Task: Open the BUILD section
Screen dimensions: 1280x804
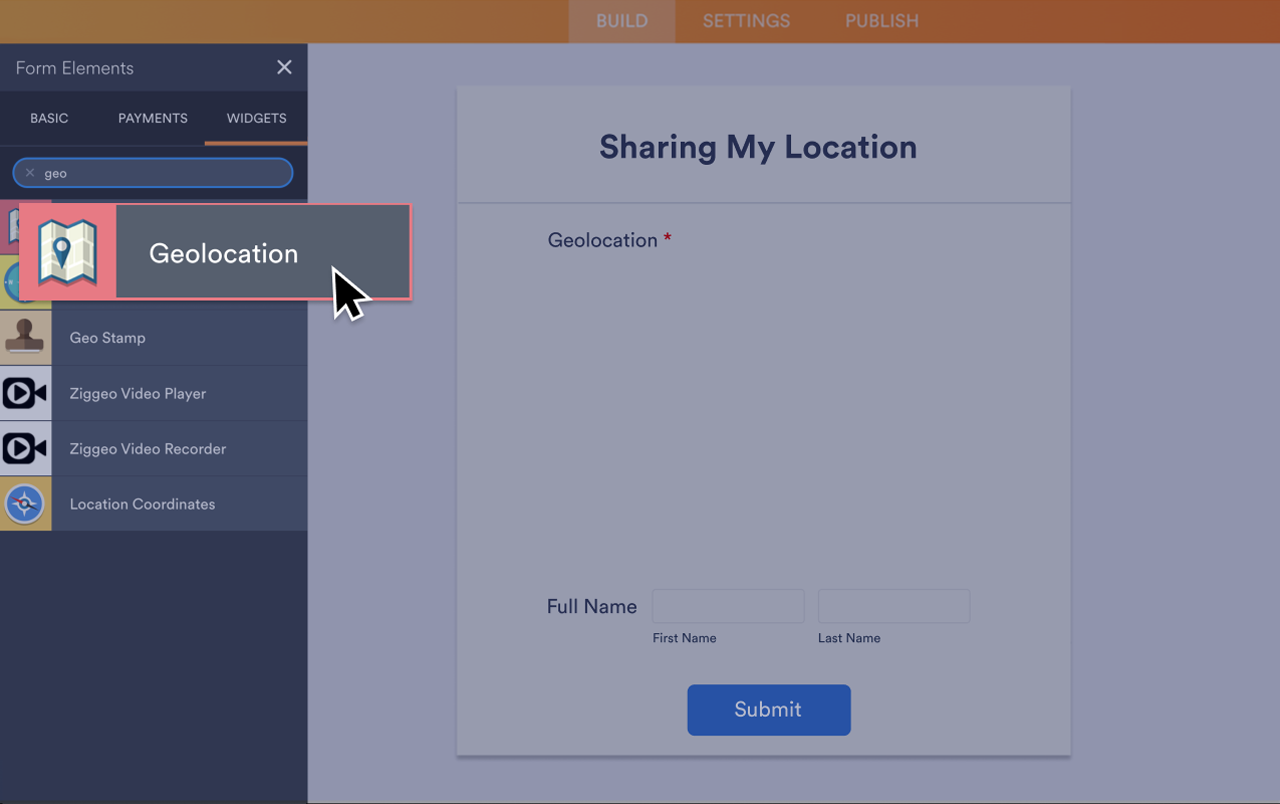Action: (621, 21)
